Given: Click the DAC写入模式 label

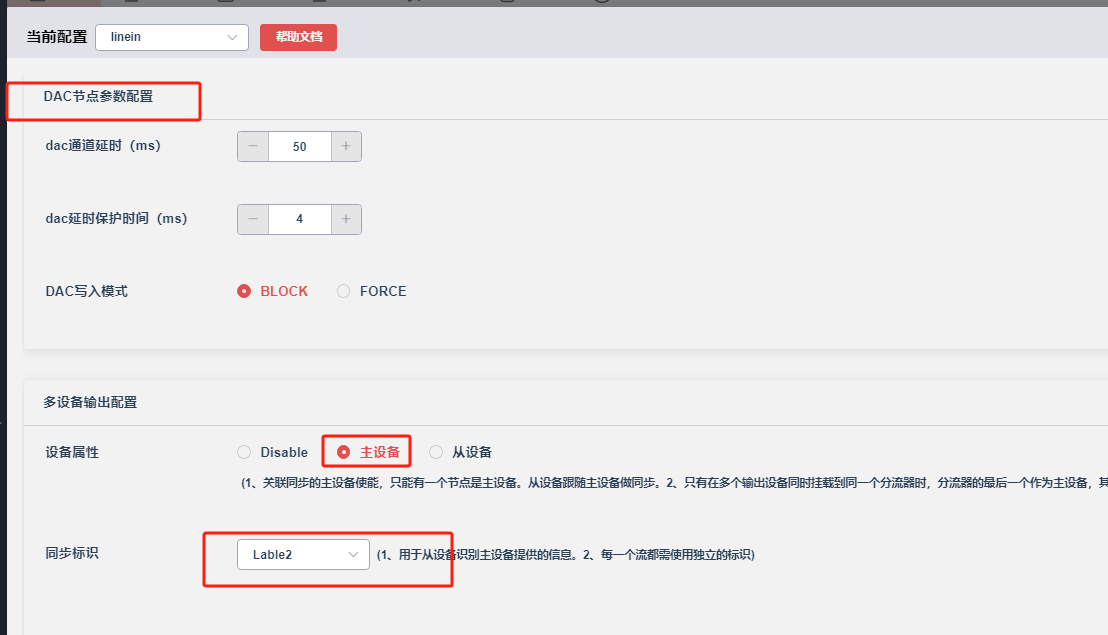Looking at the screenshot, I should (86, 291).
